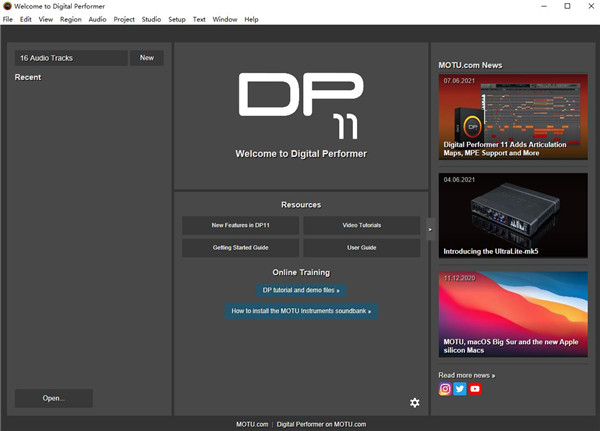Open the Video Tutorials resource
Viewport: 600px width, 431px height.
361,225
